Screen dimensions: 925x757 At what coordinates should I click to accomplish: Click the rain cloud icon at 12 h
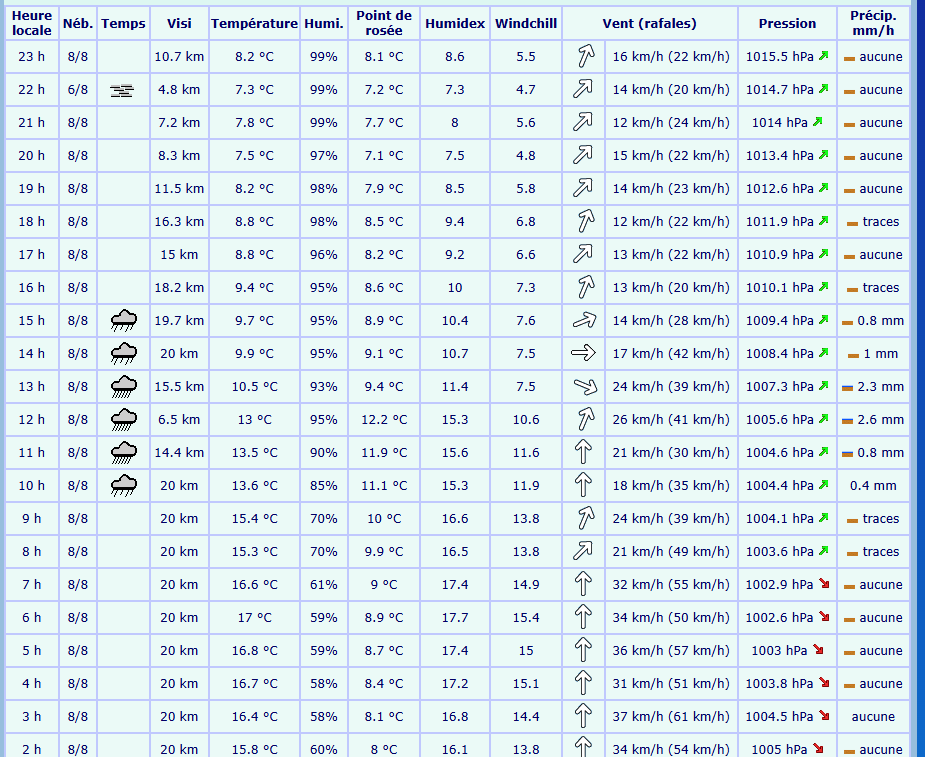124,419
